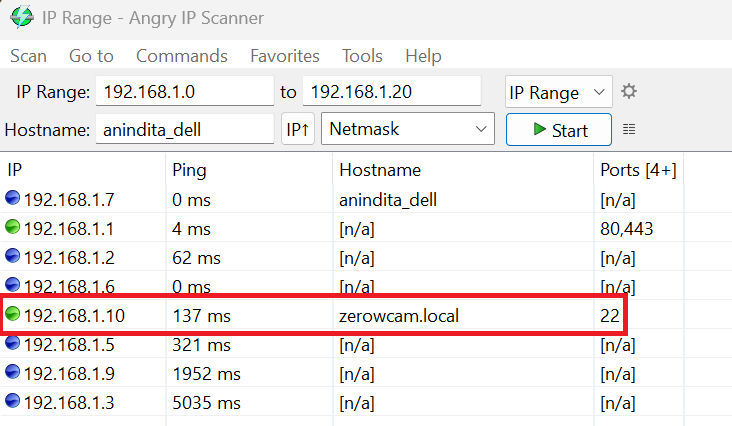The width and height of the screenshot is (732, 426).
Task: Click the Angry IP Scanner app logo
Action: [21, 17]
